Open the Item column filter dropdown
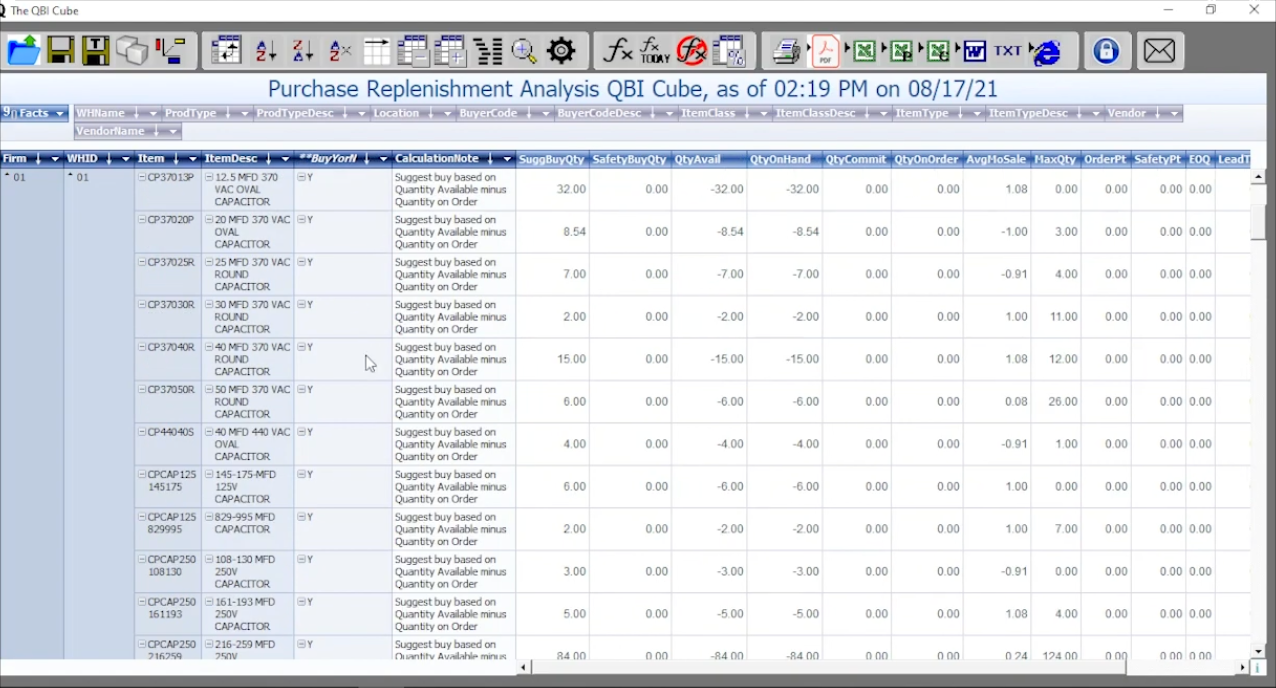This screenshot has height=688, width=1276. [192, 159]
